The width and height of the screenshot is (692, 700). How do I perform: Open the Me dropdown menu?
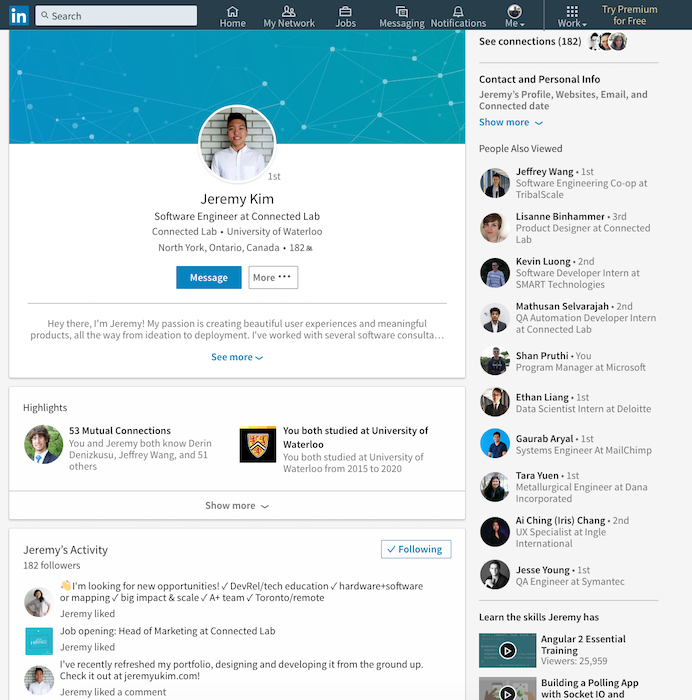(514, 16)
